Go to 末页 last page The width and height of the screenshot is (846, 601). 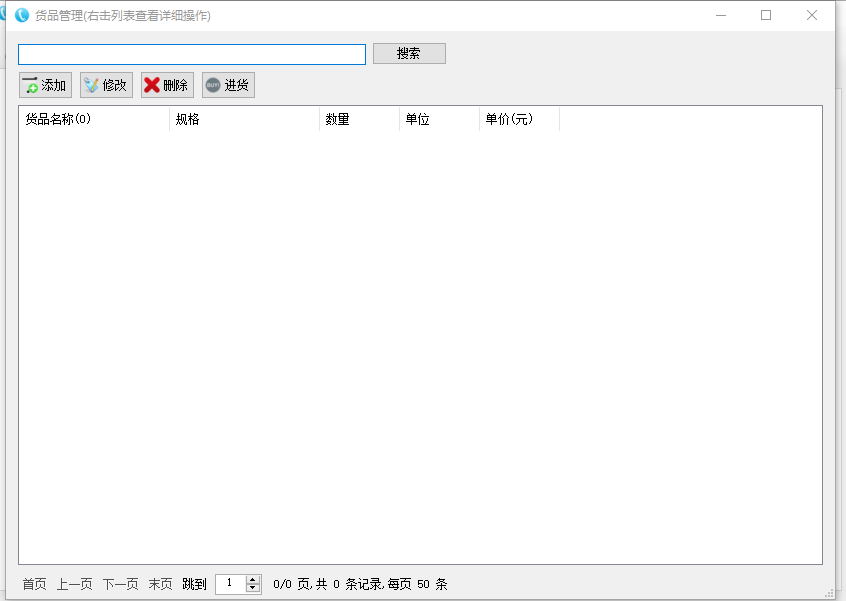(160, 584)
